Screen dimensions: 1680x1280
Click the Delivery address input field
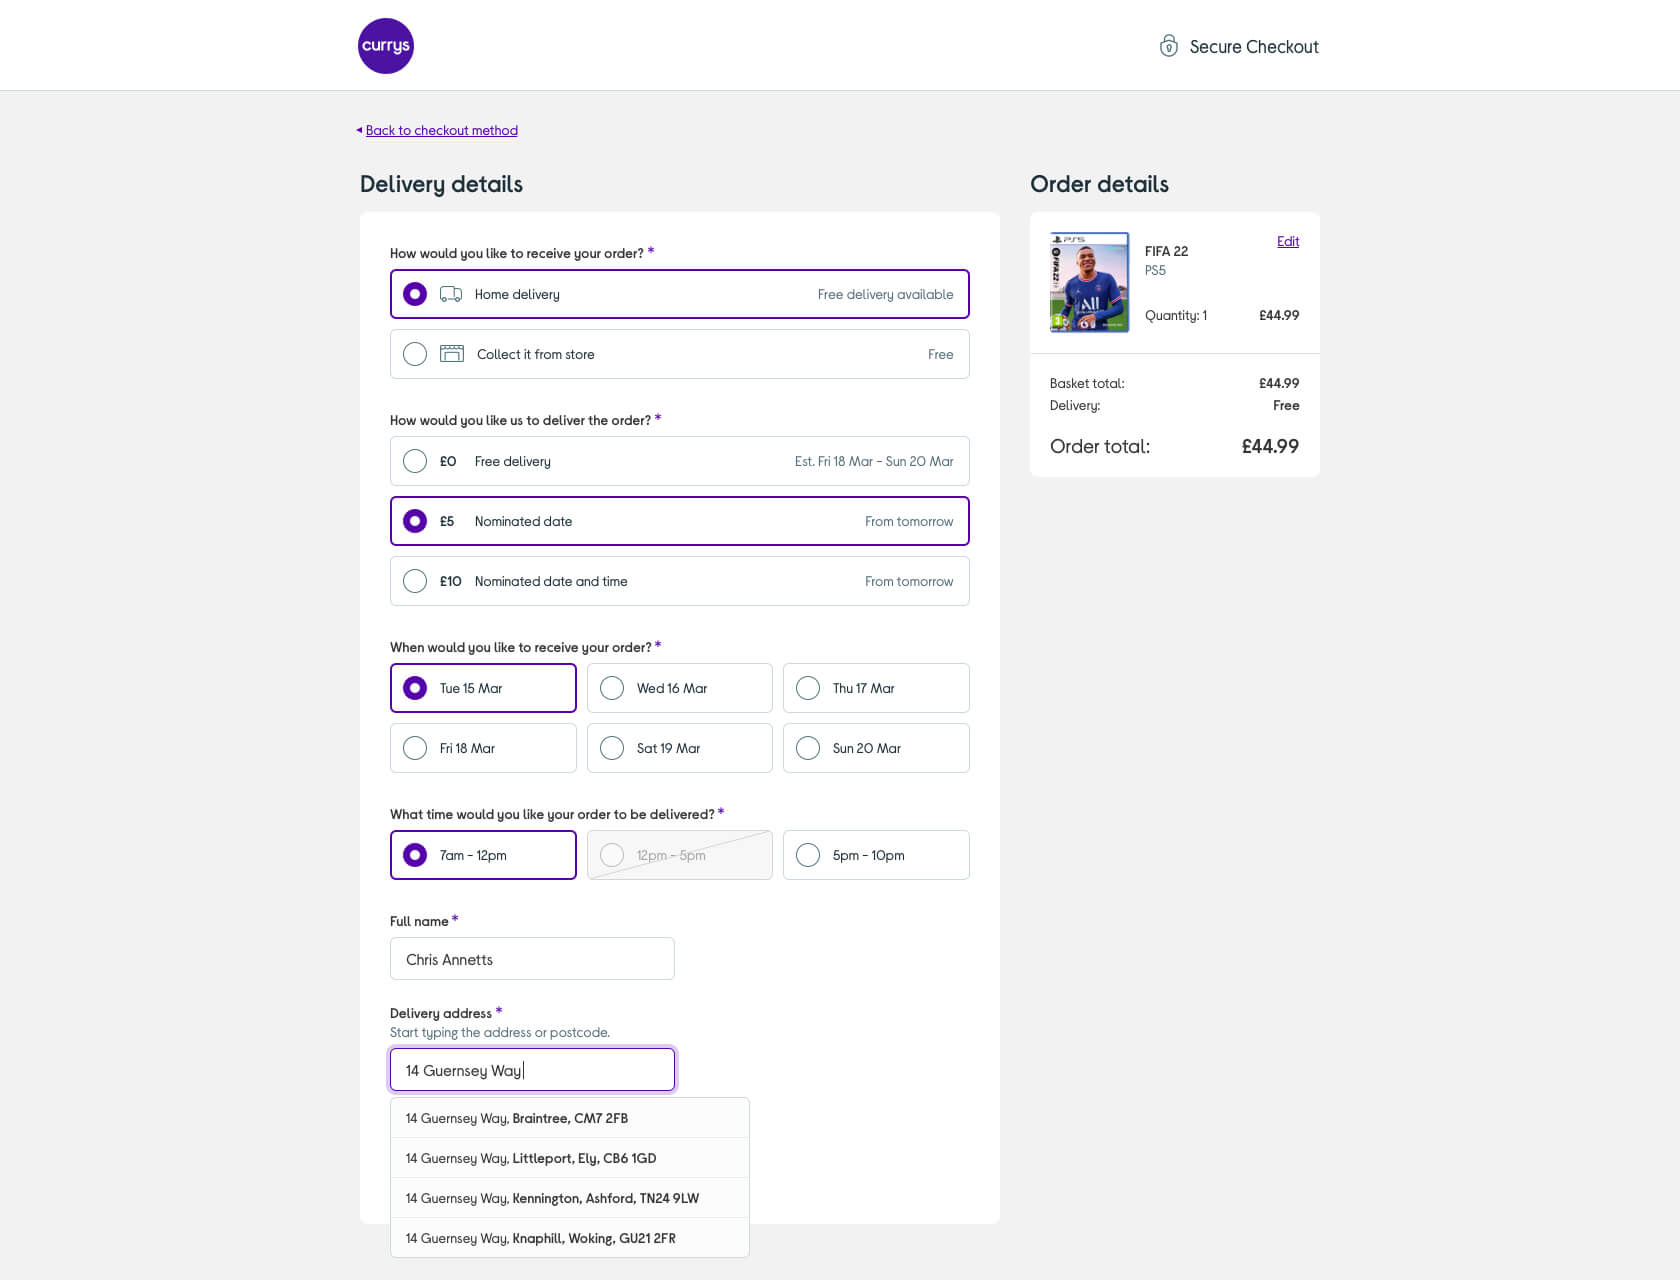pos(532,1070)
